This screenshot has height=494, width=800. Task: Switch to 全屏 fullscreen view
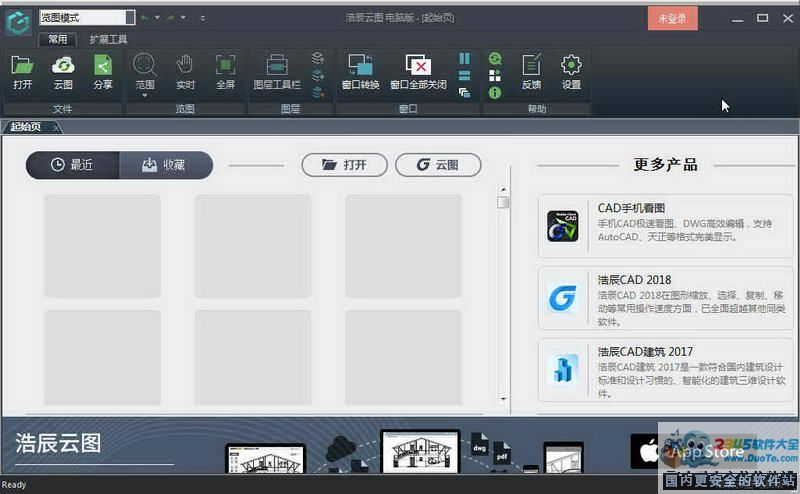(225, 65)
